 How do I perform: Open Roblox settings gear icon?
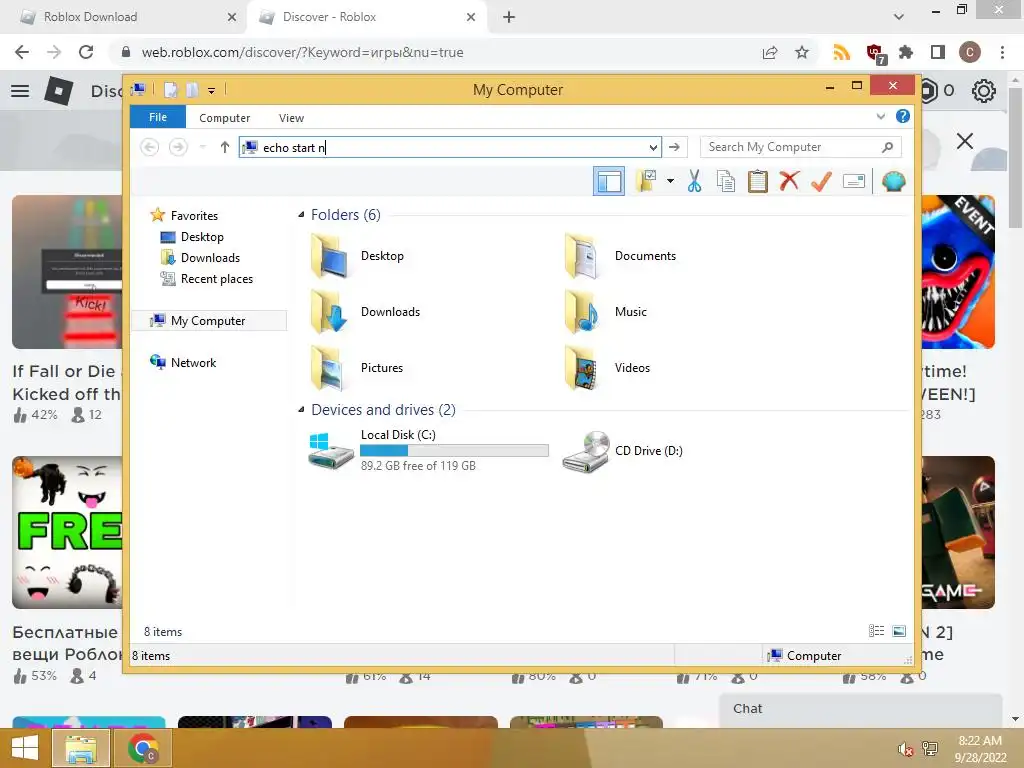point(984,90)
